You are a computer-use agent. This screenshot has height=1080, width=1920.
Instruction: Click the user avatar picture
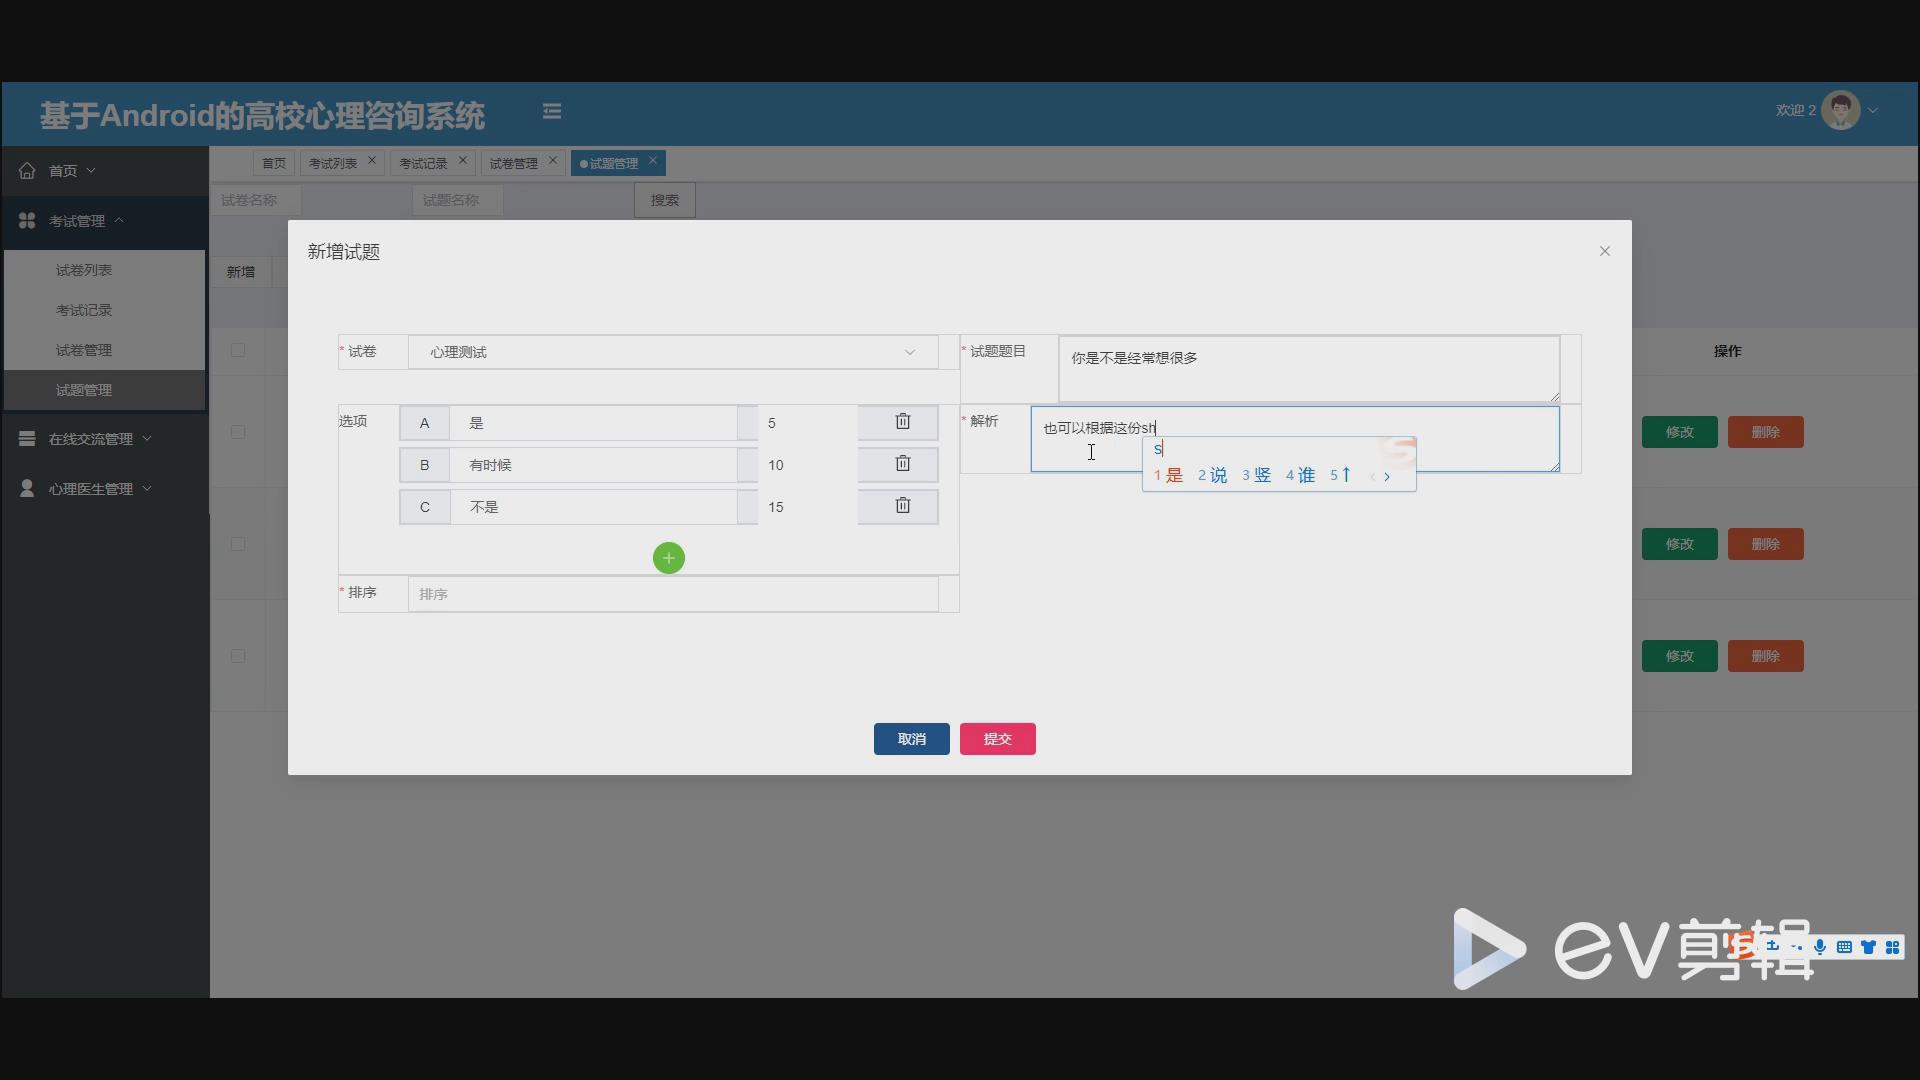tap(1840, 111)
